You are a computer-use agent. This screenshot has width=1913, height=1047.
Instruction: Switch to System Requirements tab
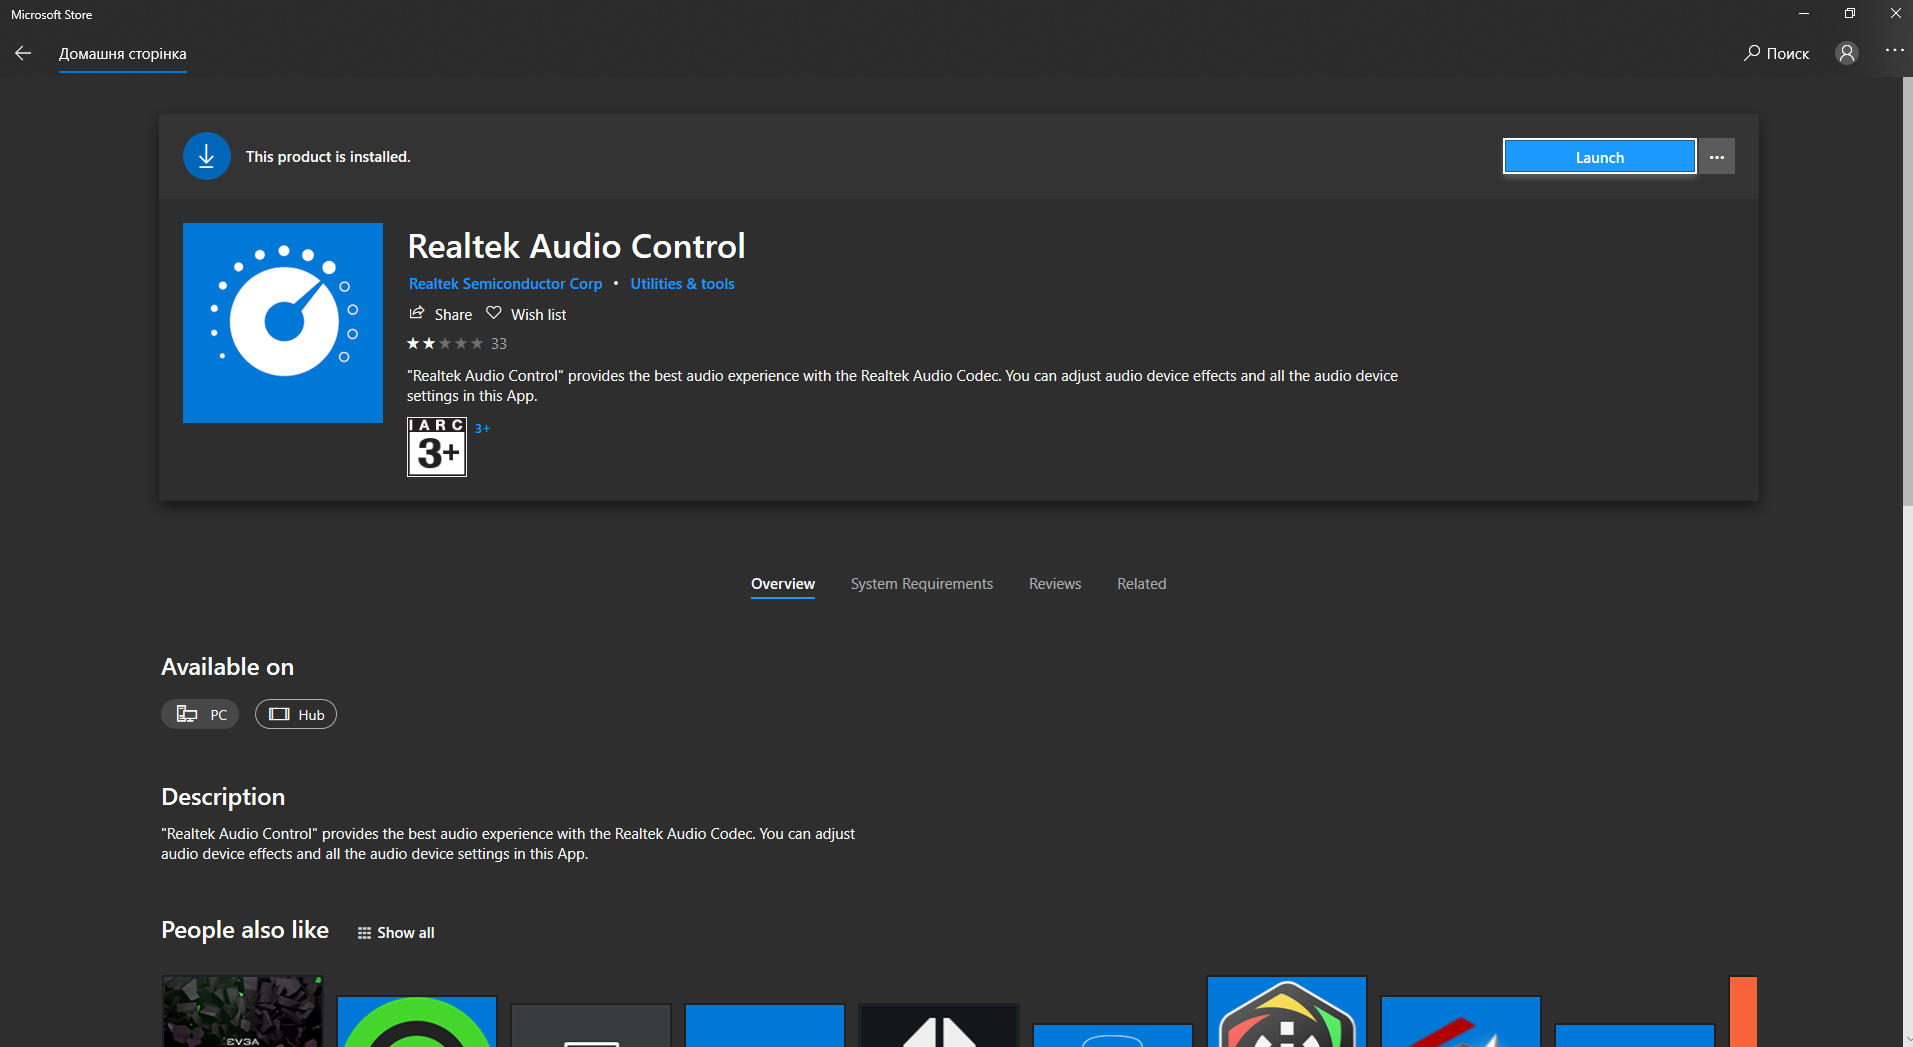[x=921, y=584]
